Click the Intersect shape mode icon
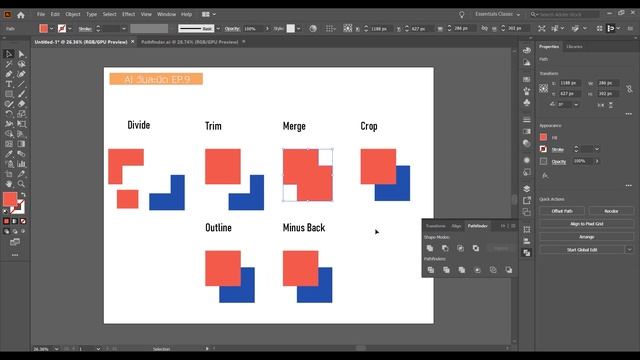 [460, 248]
